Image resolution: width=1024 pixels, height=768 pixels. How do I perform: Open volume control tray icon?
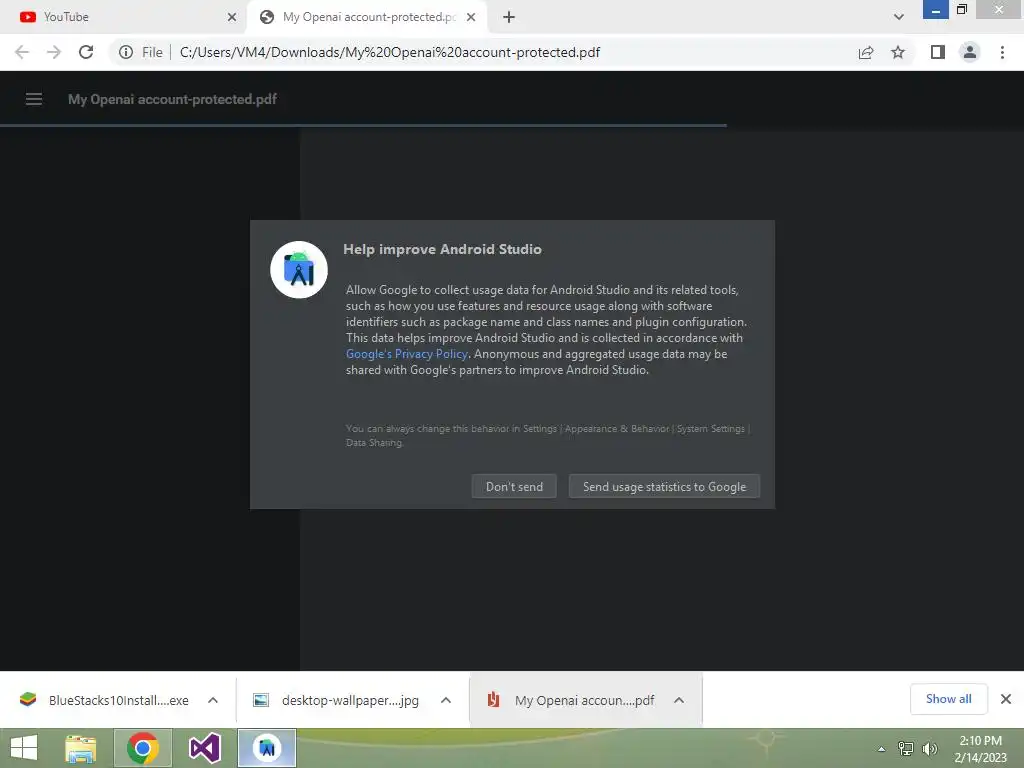click(x=930, y=749)
